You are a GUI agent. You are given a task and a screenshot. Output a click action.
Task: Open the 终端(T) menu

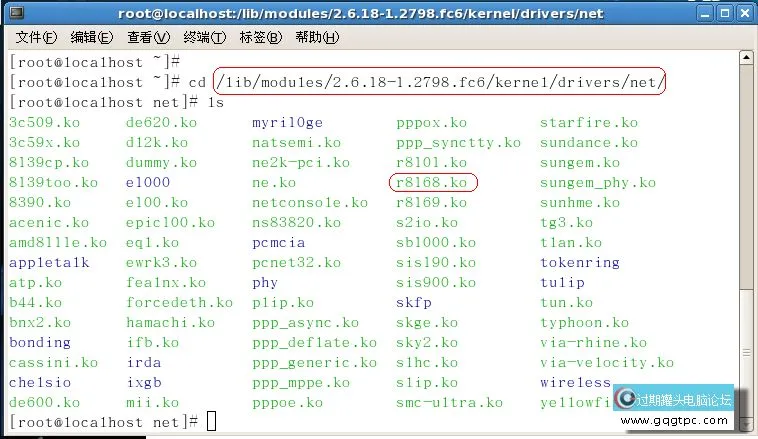click(204, 37)
